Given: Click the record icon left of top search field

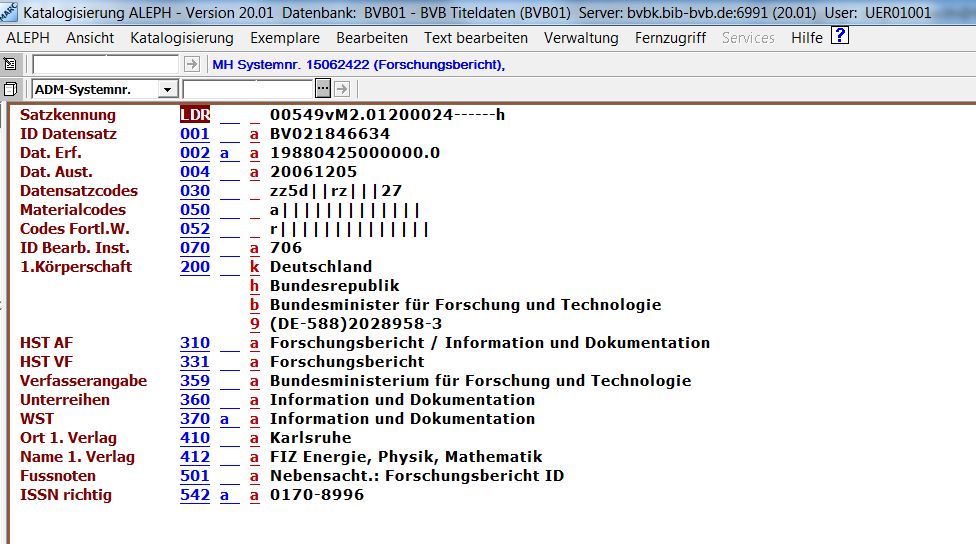Looking at the screenshot, I should point(11,64).
